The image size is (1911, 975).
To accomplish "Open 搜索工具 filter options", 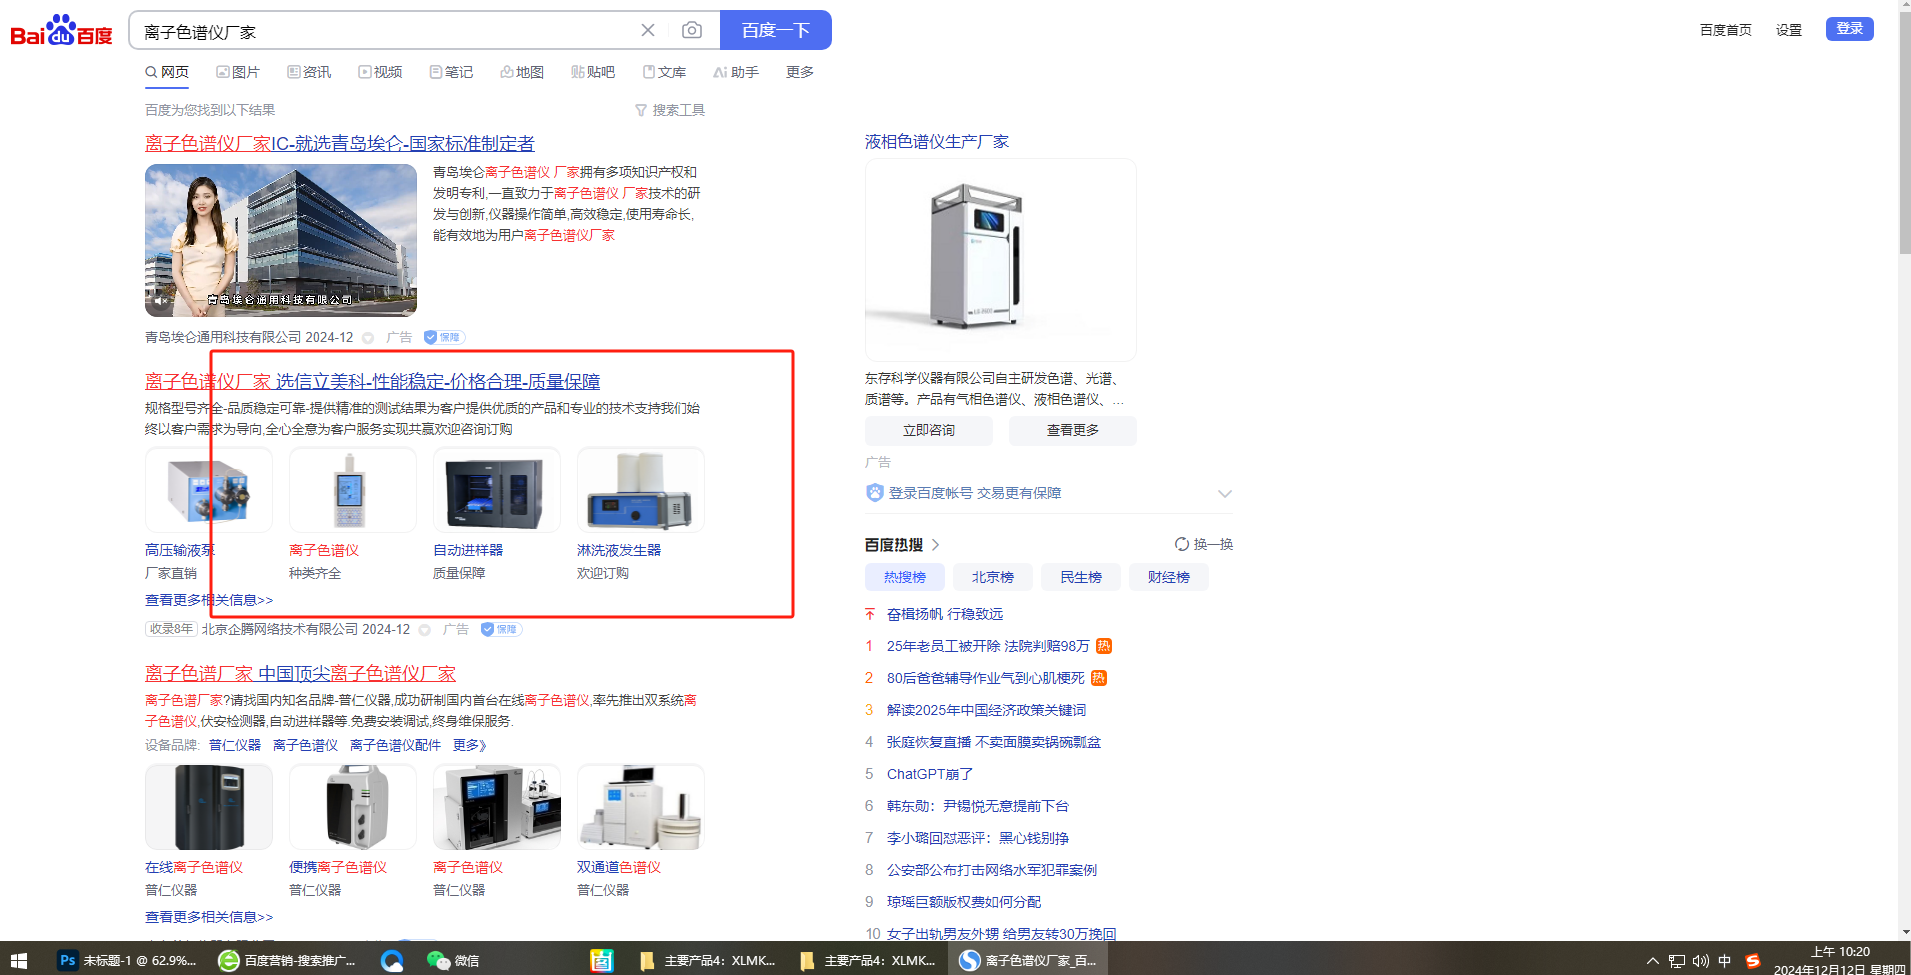I will (x=670, y=110).
